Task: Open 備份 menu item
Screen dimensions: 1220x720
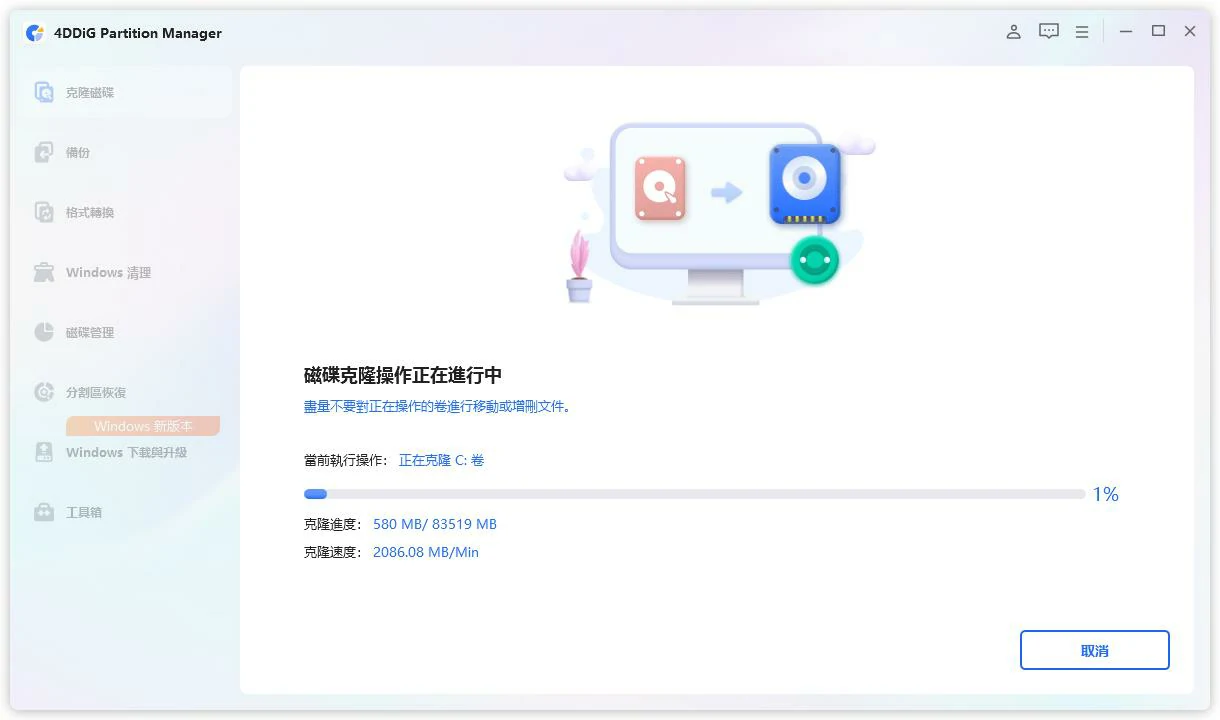Action: point(123,152)
